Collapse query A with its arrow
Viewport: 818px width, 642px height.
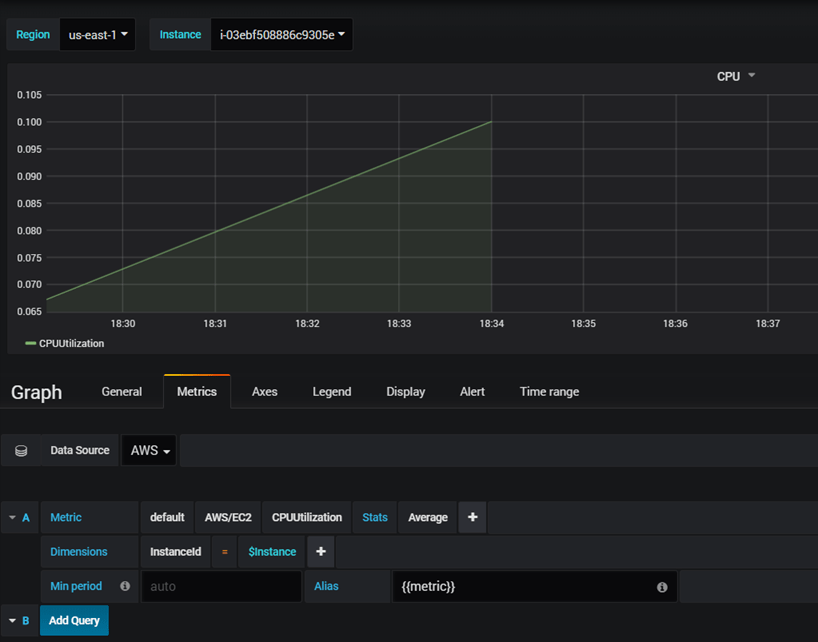pyautogui.click(x=12, y=517)
